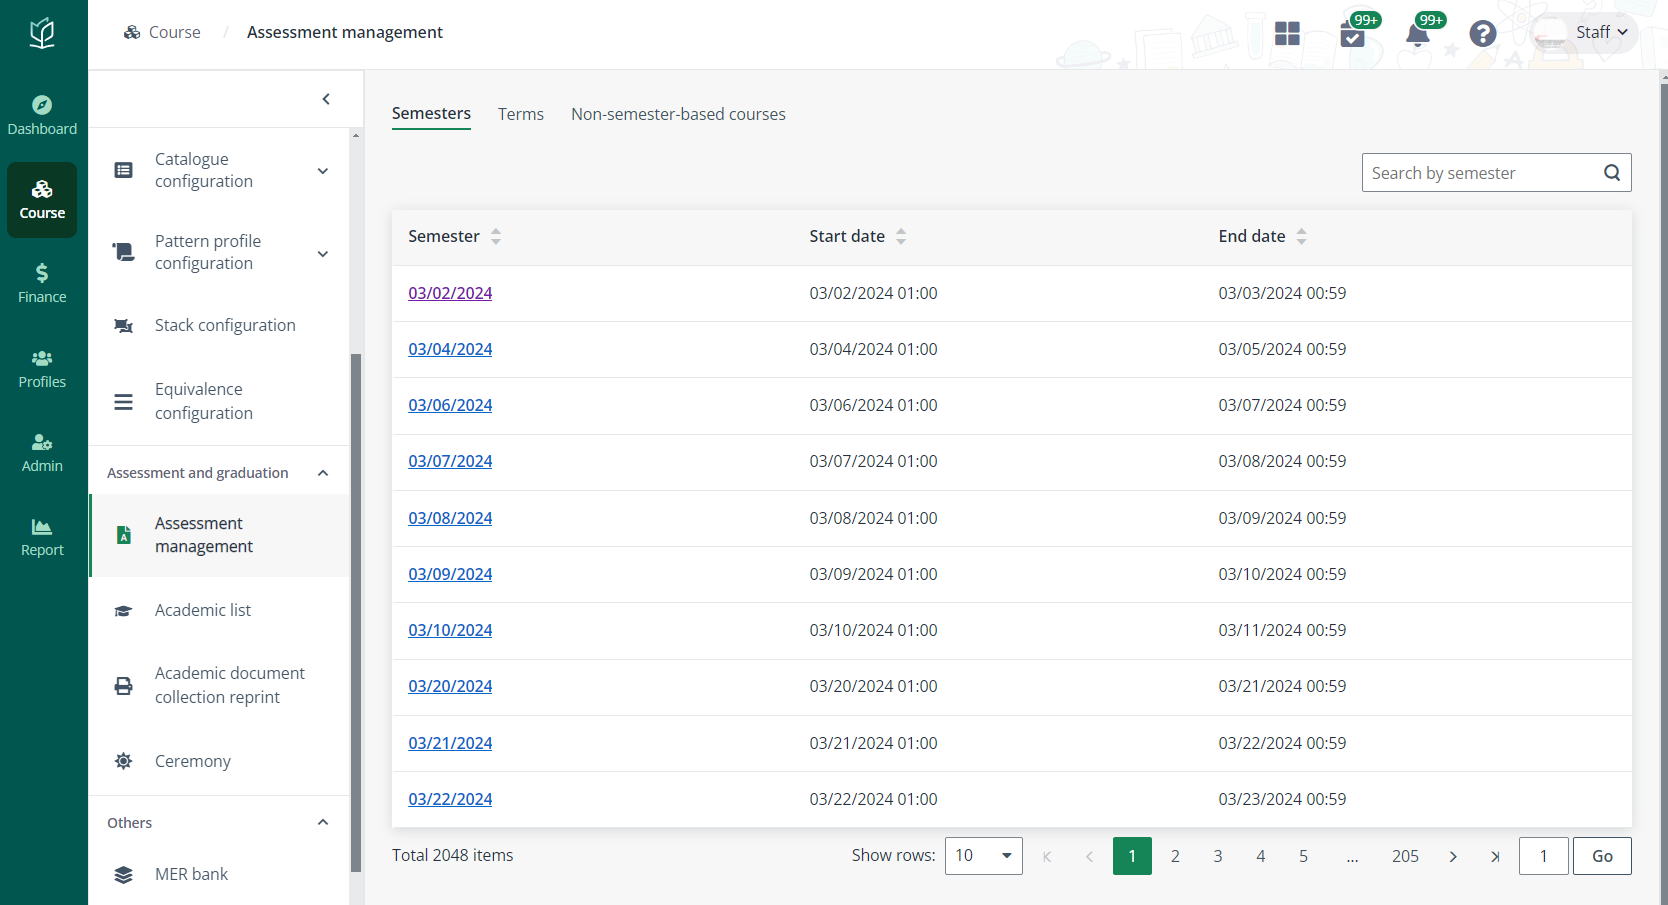Image resolution: width=1668 pixels, height=905 pixels.
Task: Open the Finance module
Action: click(42, 284)
